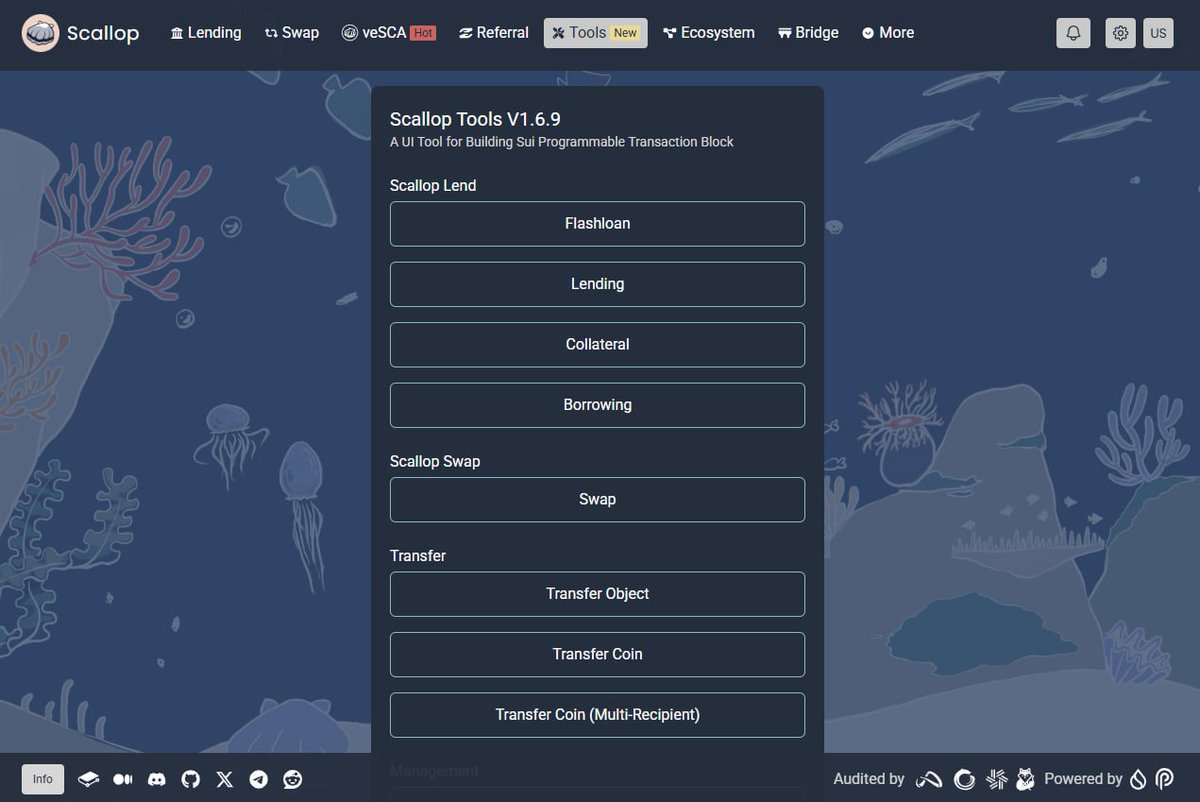Open the Bridge nav item
The width and height of the screenshot is (1200, 802).
point(808,33)
